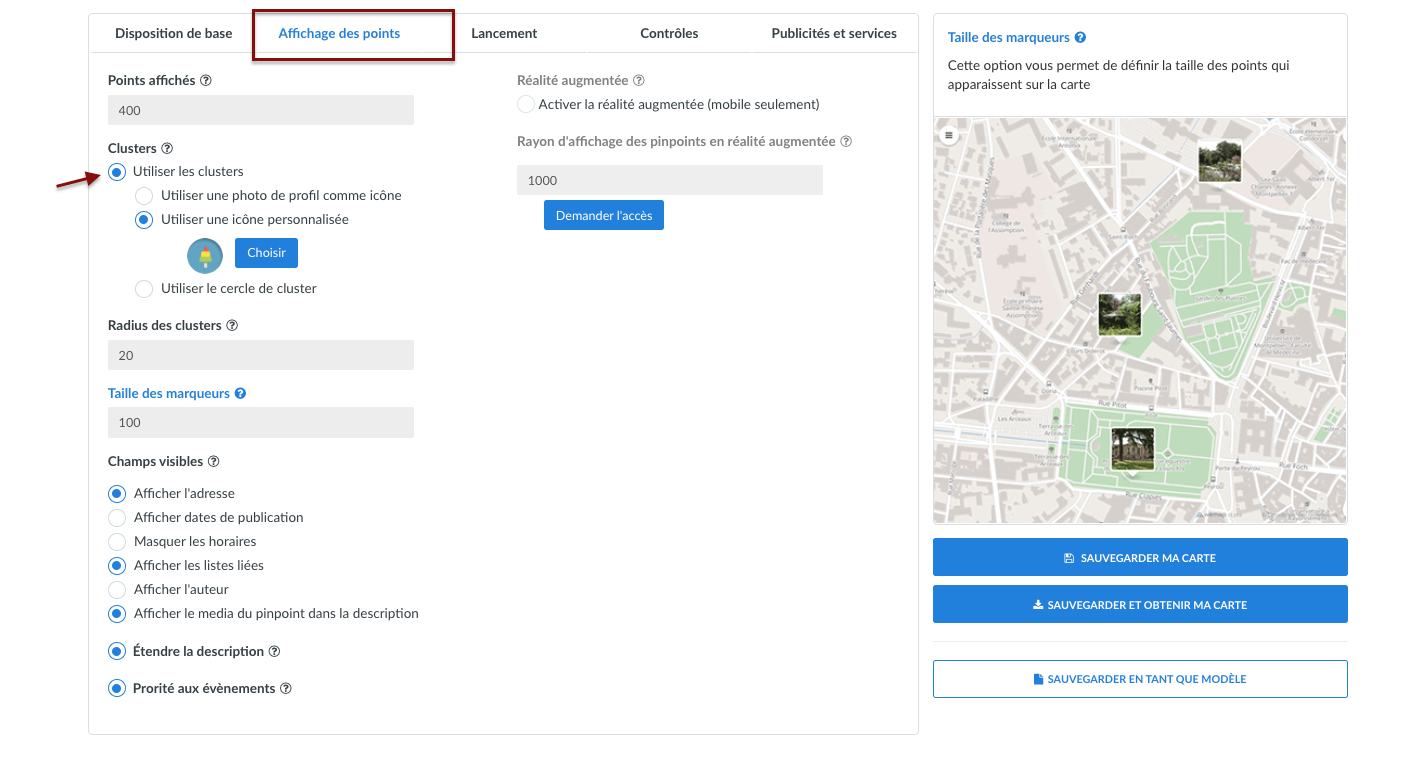Open the map menu hamburger icon
Screen dimensions: 1415x758
point(949,134)
